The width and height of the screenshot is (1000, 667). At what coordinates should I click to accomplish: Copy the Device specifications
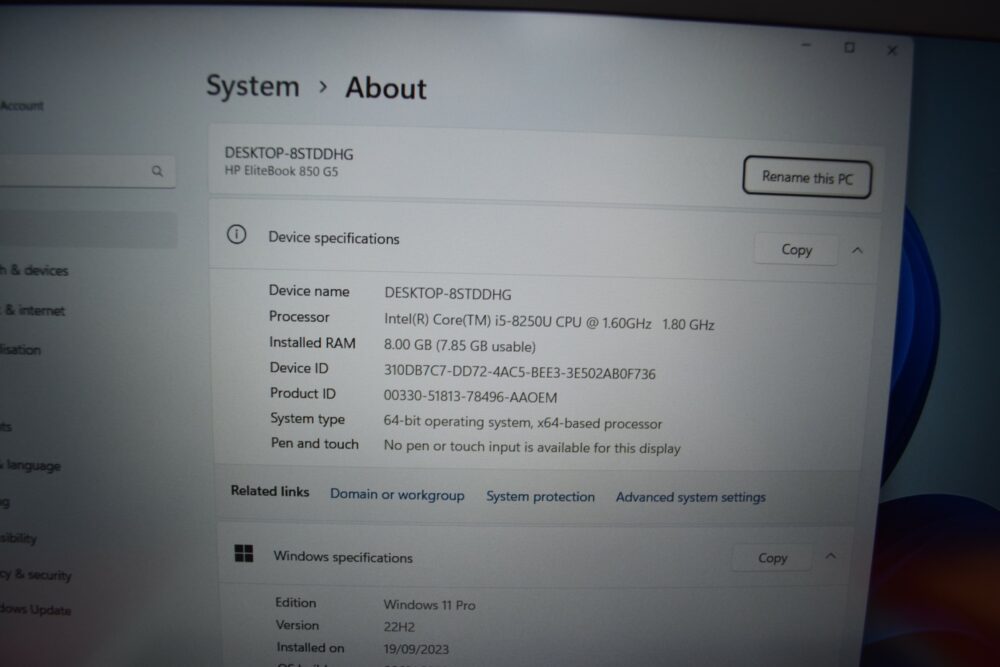tap(796, 249)
